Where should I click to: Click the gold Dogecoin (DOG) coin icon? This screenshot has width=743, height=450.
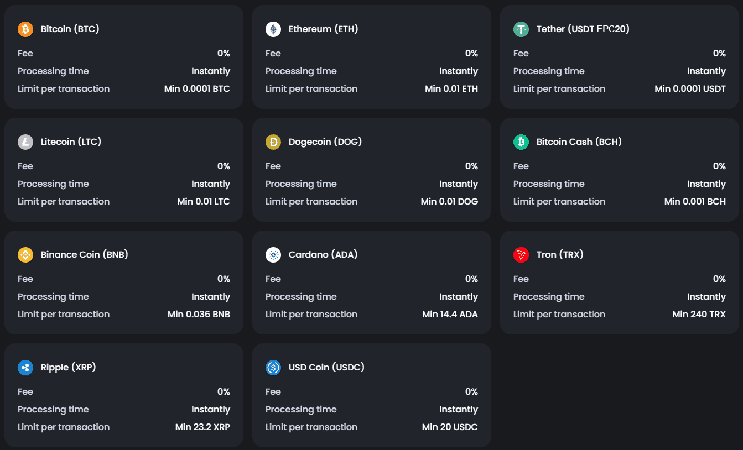click(x=273, y=142)
